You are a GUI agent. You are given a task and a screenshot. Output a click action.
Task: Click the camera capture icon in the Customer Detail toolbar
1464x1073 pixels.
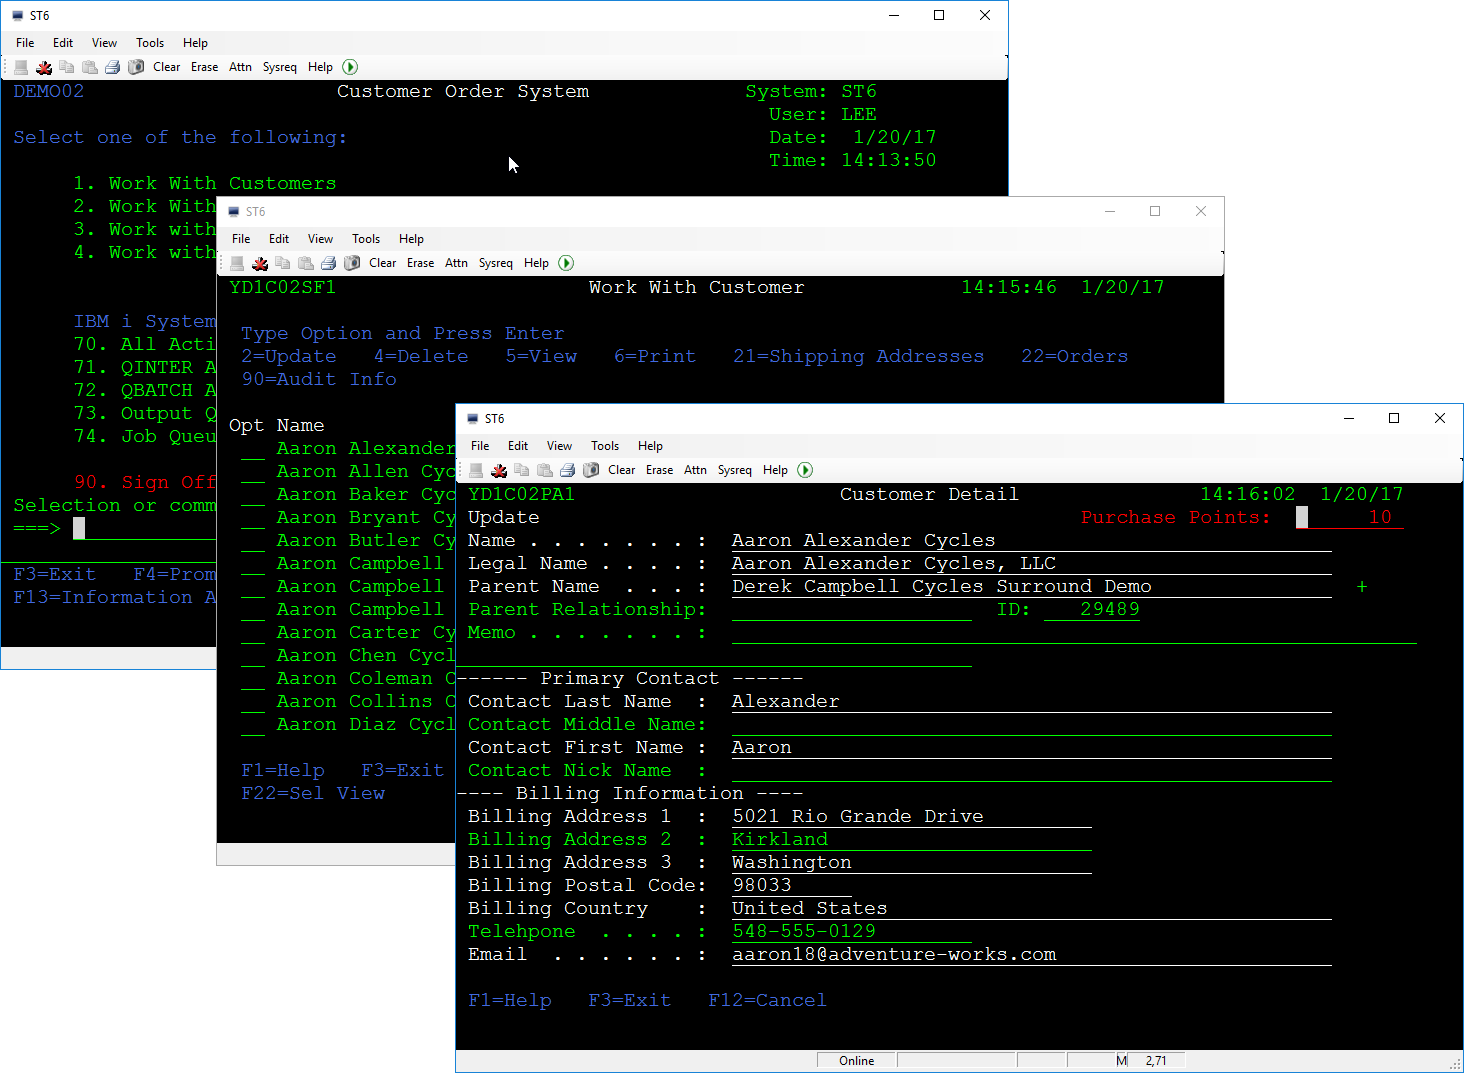[591, 470]
